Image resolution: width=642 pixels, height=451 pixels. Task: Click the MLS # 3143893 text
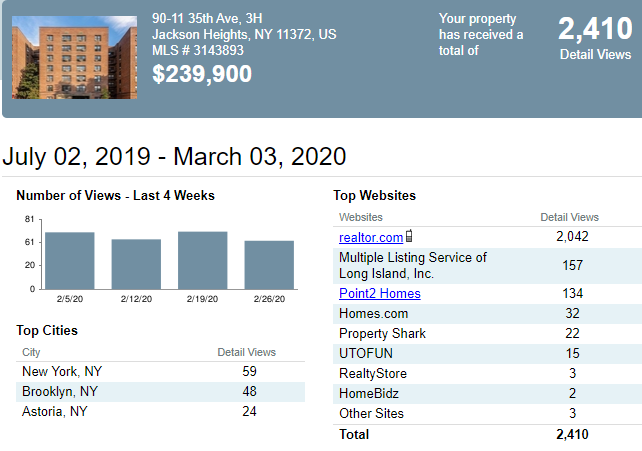pyautogui.click(x=198, y=50)
